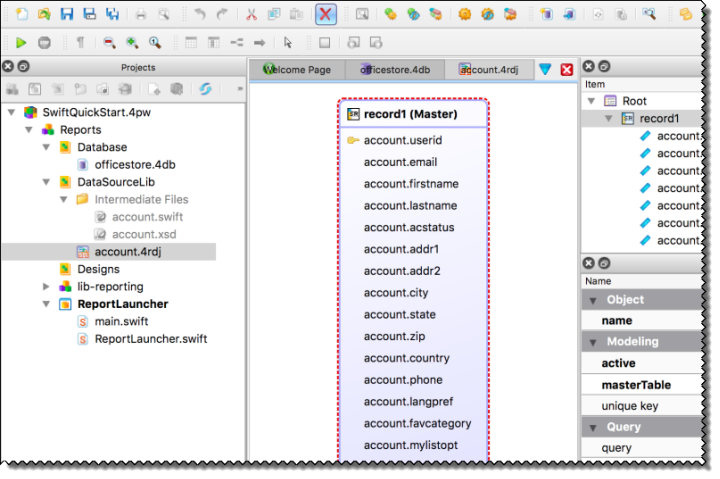Save the current file with Save icon
This screenshot has height=479, width=720.
coord(67,14)
